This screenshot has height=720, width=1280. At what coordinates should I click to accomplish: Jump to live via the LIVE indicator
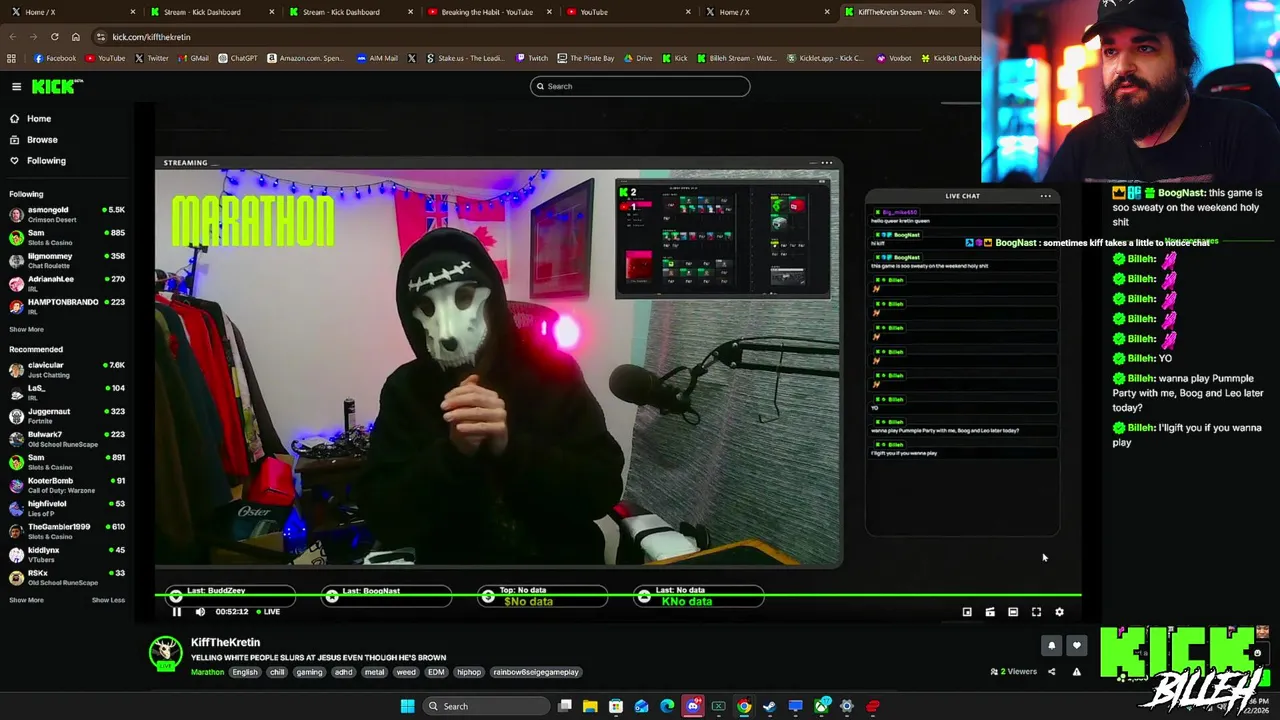[x=268, y=612]
